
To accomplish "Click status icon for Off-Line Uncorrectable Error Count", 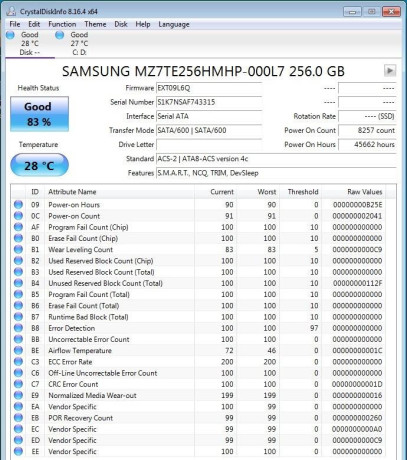I will 18,373.
